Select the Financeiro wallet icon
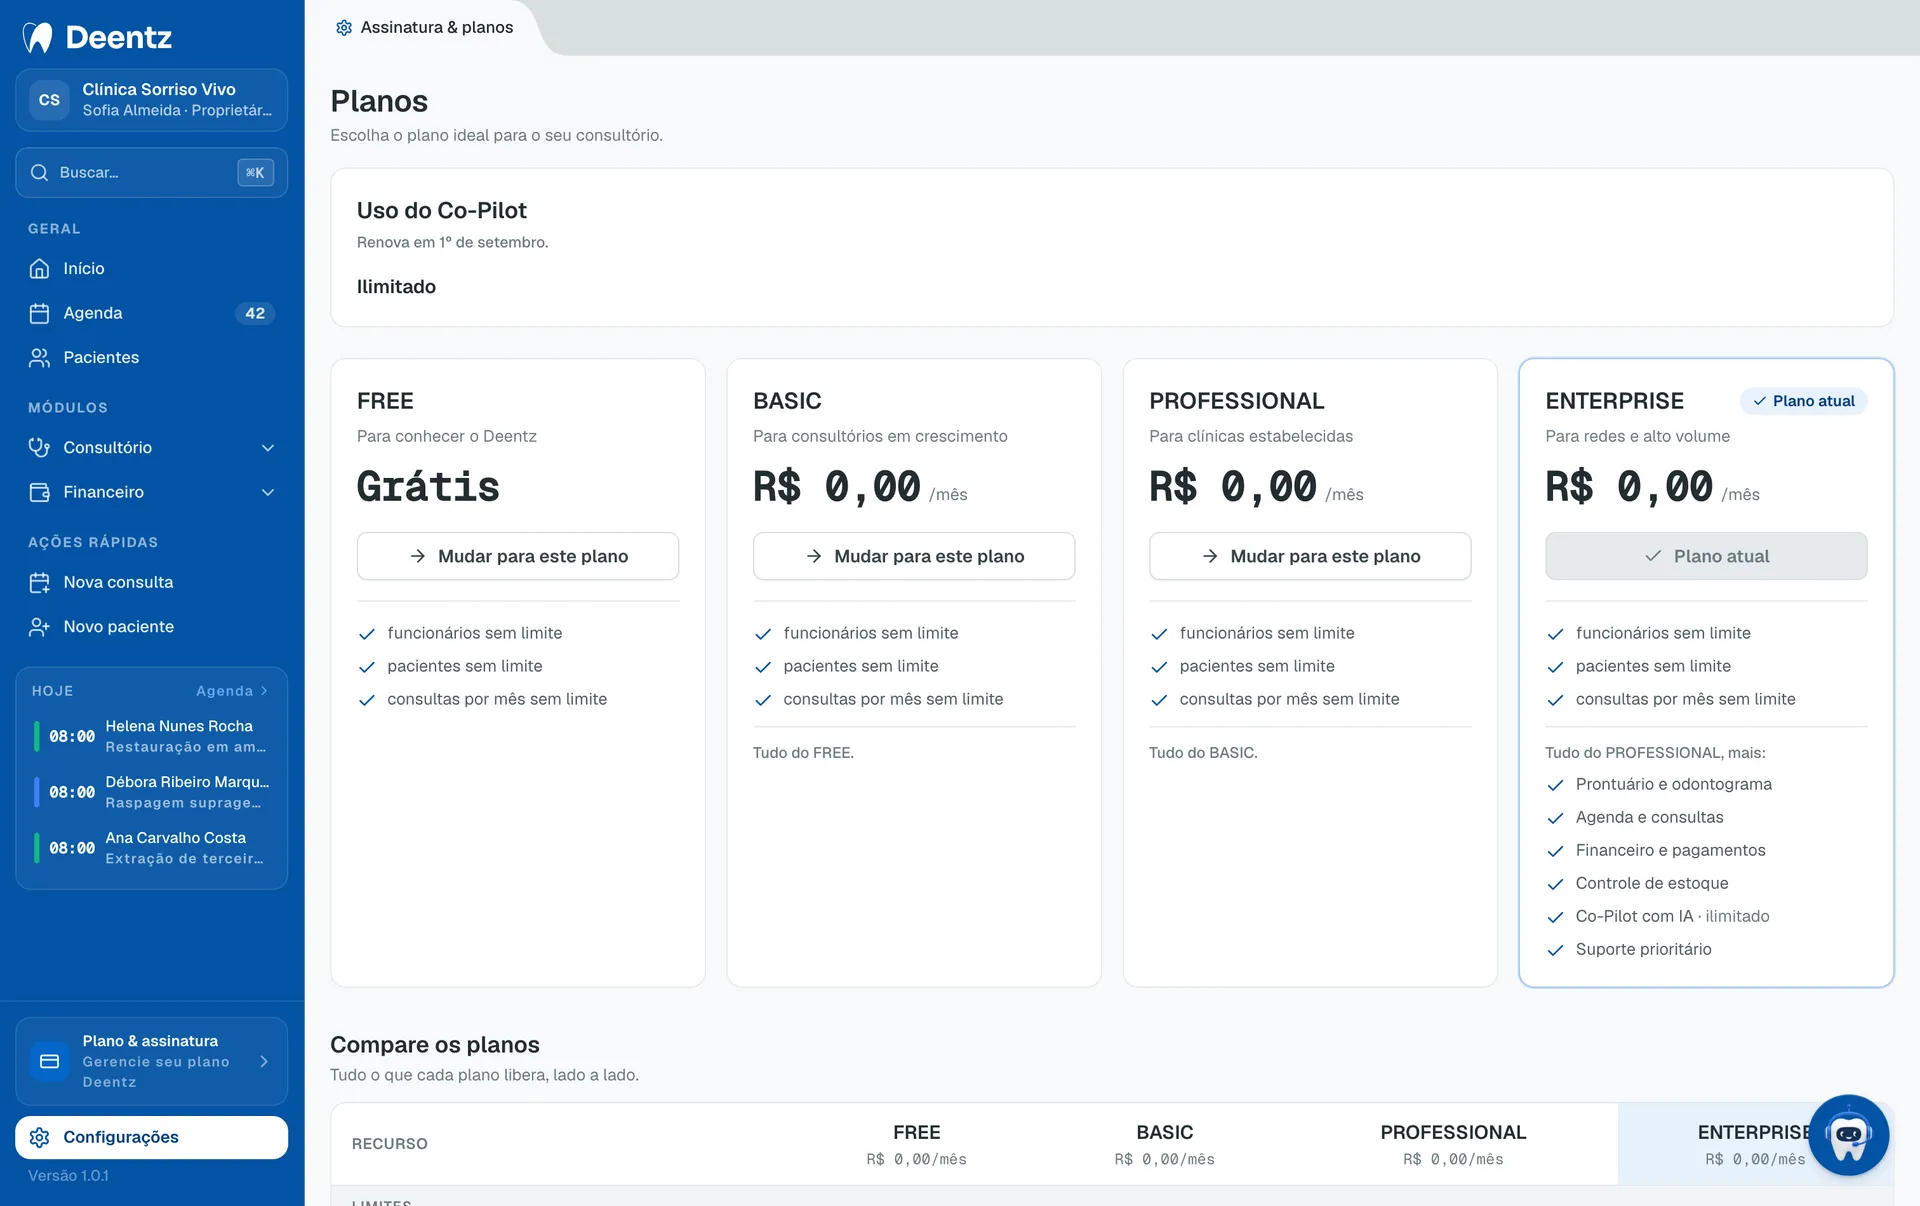Screen dimensions: 1920x1206 (x=39, y=492)
